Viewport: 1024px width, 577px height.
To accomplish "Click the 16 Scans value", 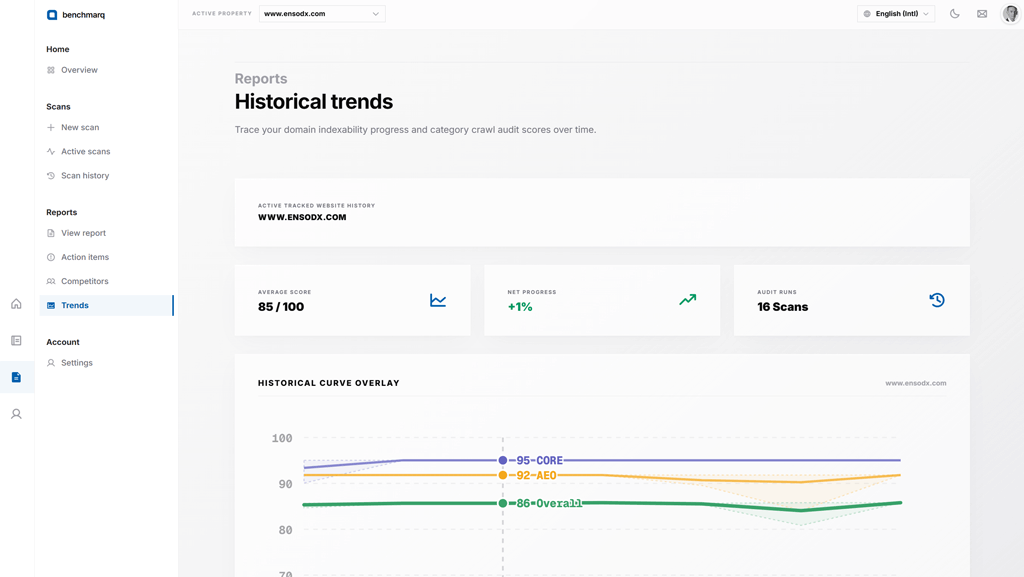I will [782, 307].
